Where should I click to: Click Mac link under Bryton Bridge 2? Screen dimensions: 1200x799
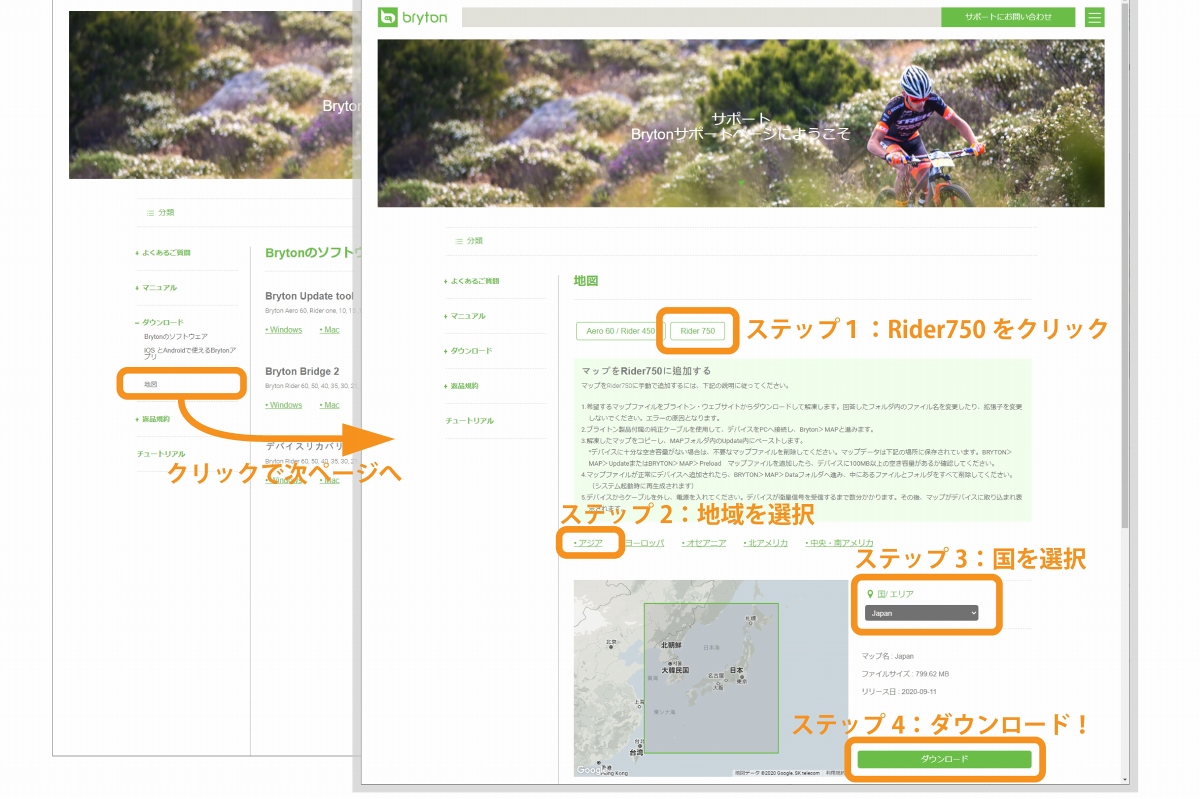pos(329,405)
